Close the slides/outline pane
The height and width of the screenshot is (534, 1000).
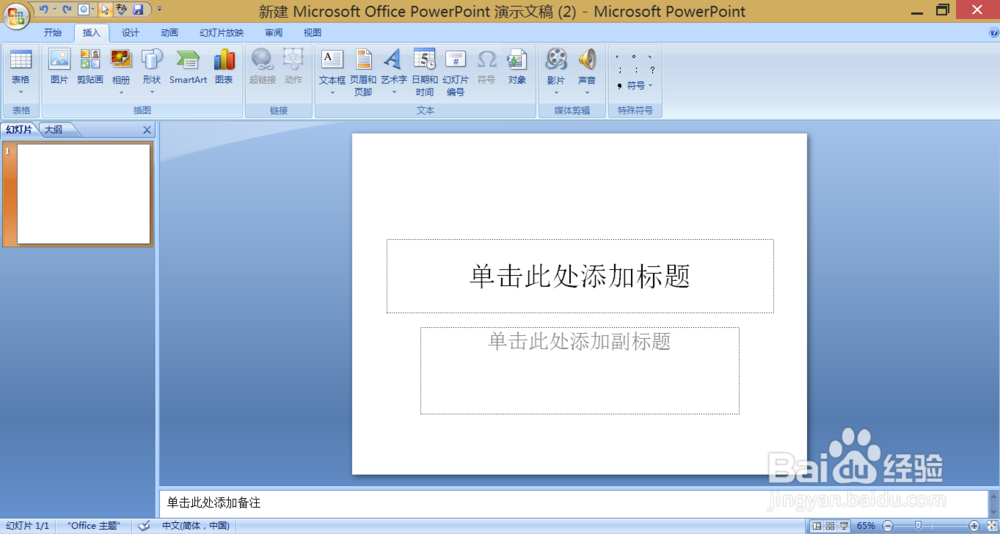click(x=147, y=130)
